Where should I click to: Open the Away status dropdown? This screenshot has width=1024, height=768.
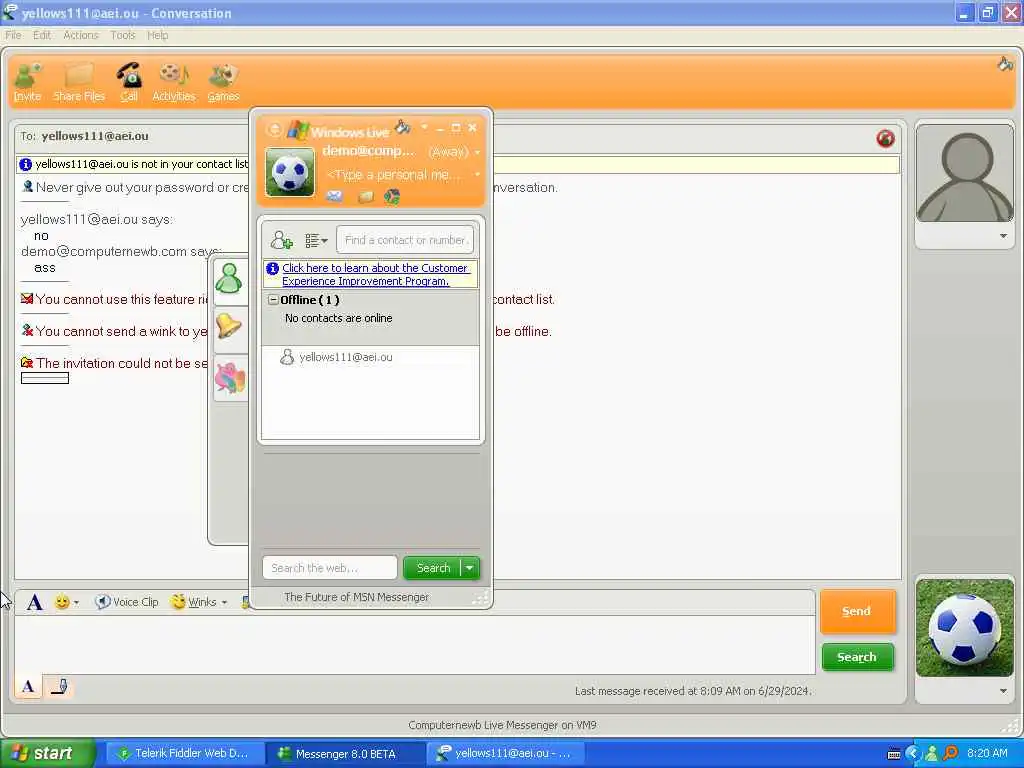(x=455, y=152)
